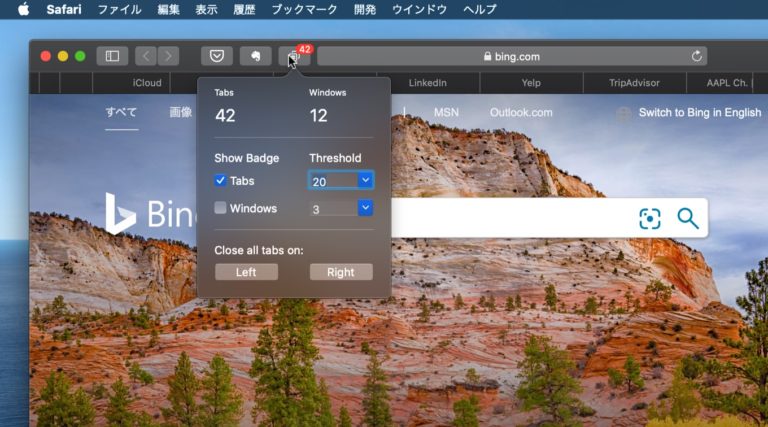Go back with the back arrow
Image resolution: width=768 pixels, height=427 pixels.
point(145,56)
